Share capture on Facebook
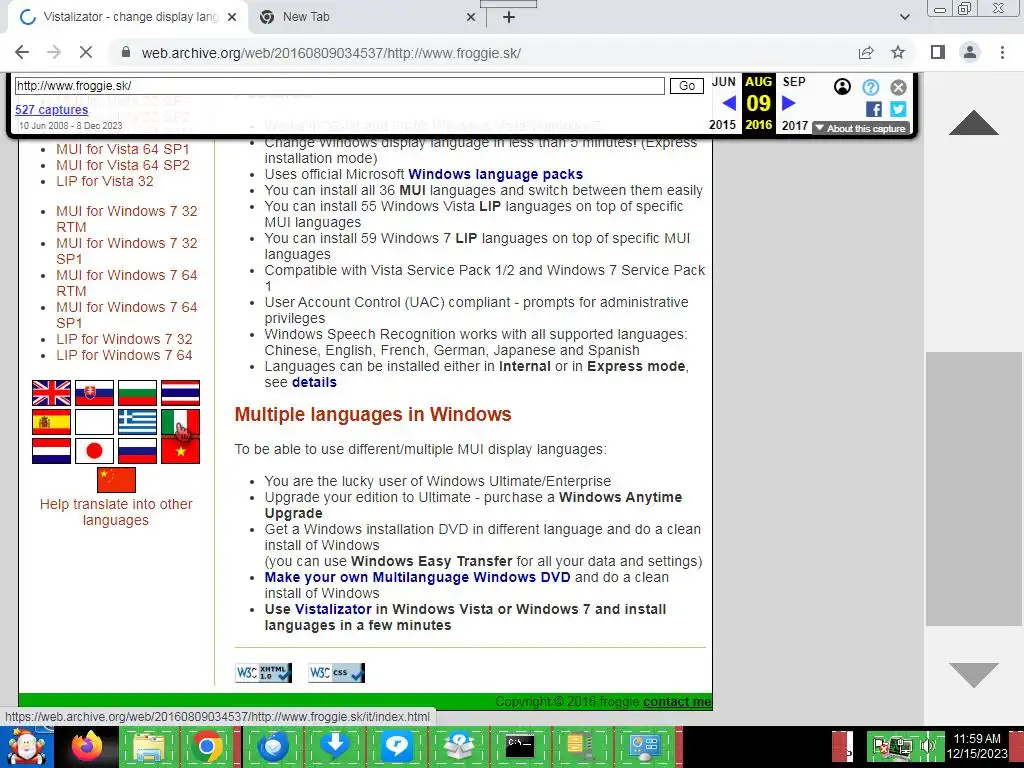Screen dimensions: 1024x768 point(874,109)
